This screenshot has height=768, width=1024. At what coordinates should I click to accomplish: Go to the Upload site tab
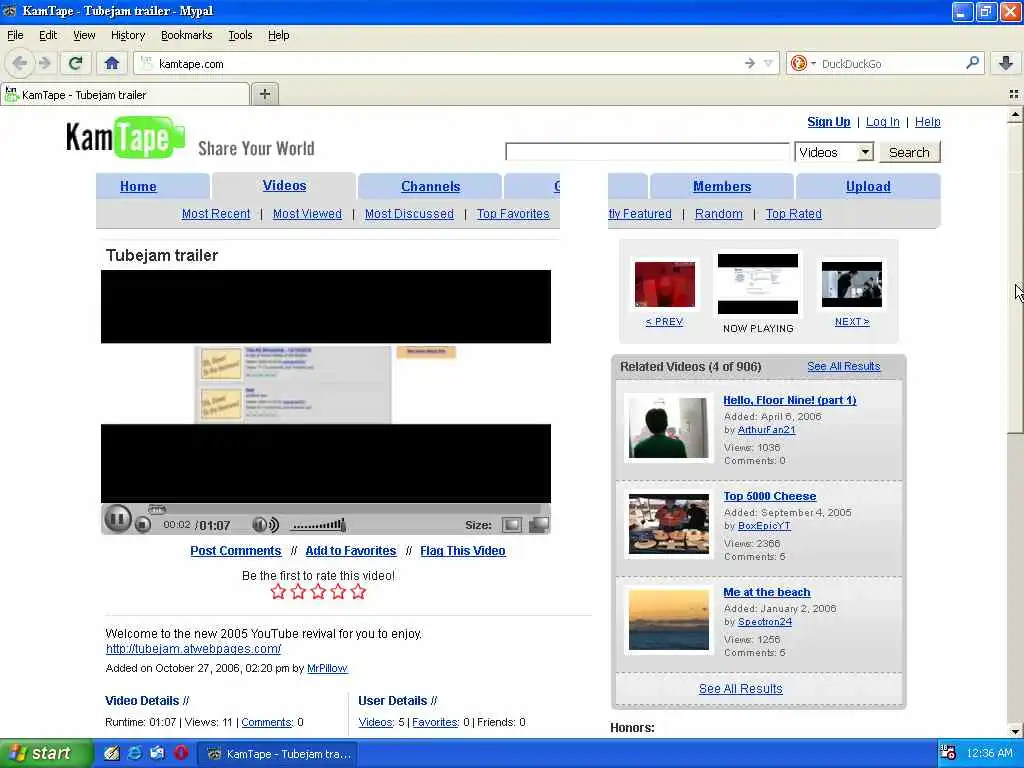point(868,187)
